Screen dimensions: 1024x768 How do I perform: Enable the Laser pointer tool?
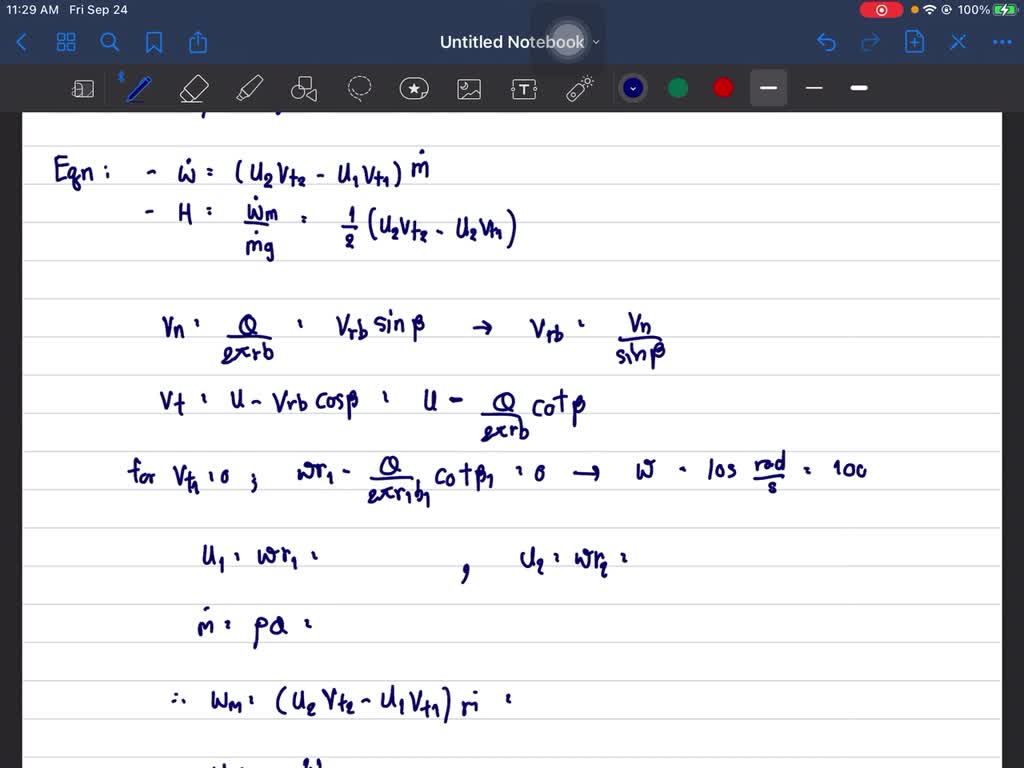[578, 88]
